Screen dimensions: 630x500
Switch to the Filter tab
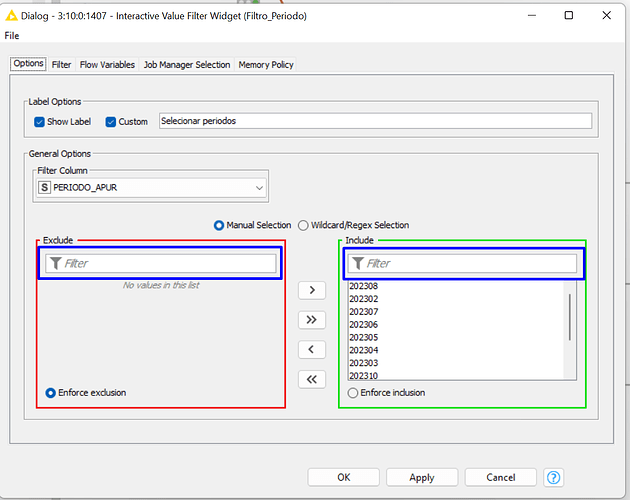click(x=61, y=65)
